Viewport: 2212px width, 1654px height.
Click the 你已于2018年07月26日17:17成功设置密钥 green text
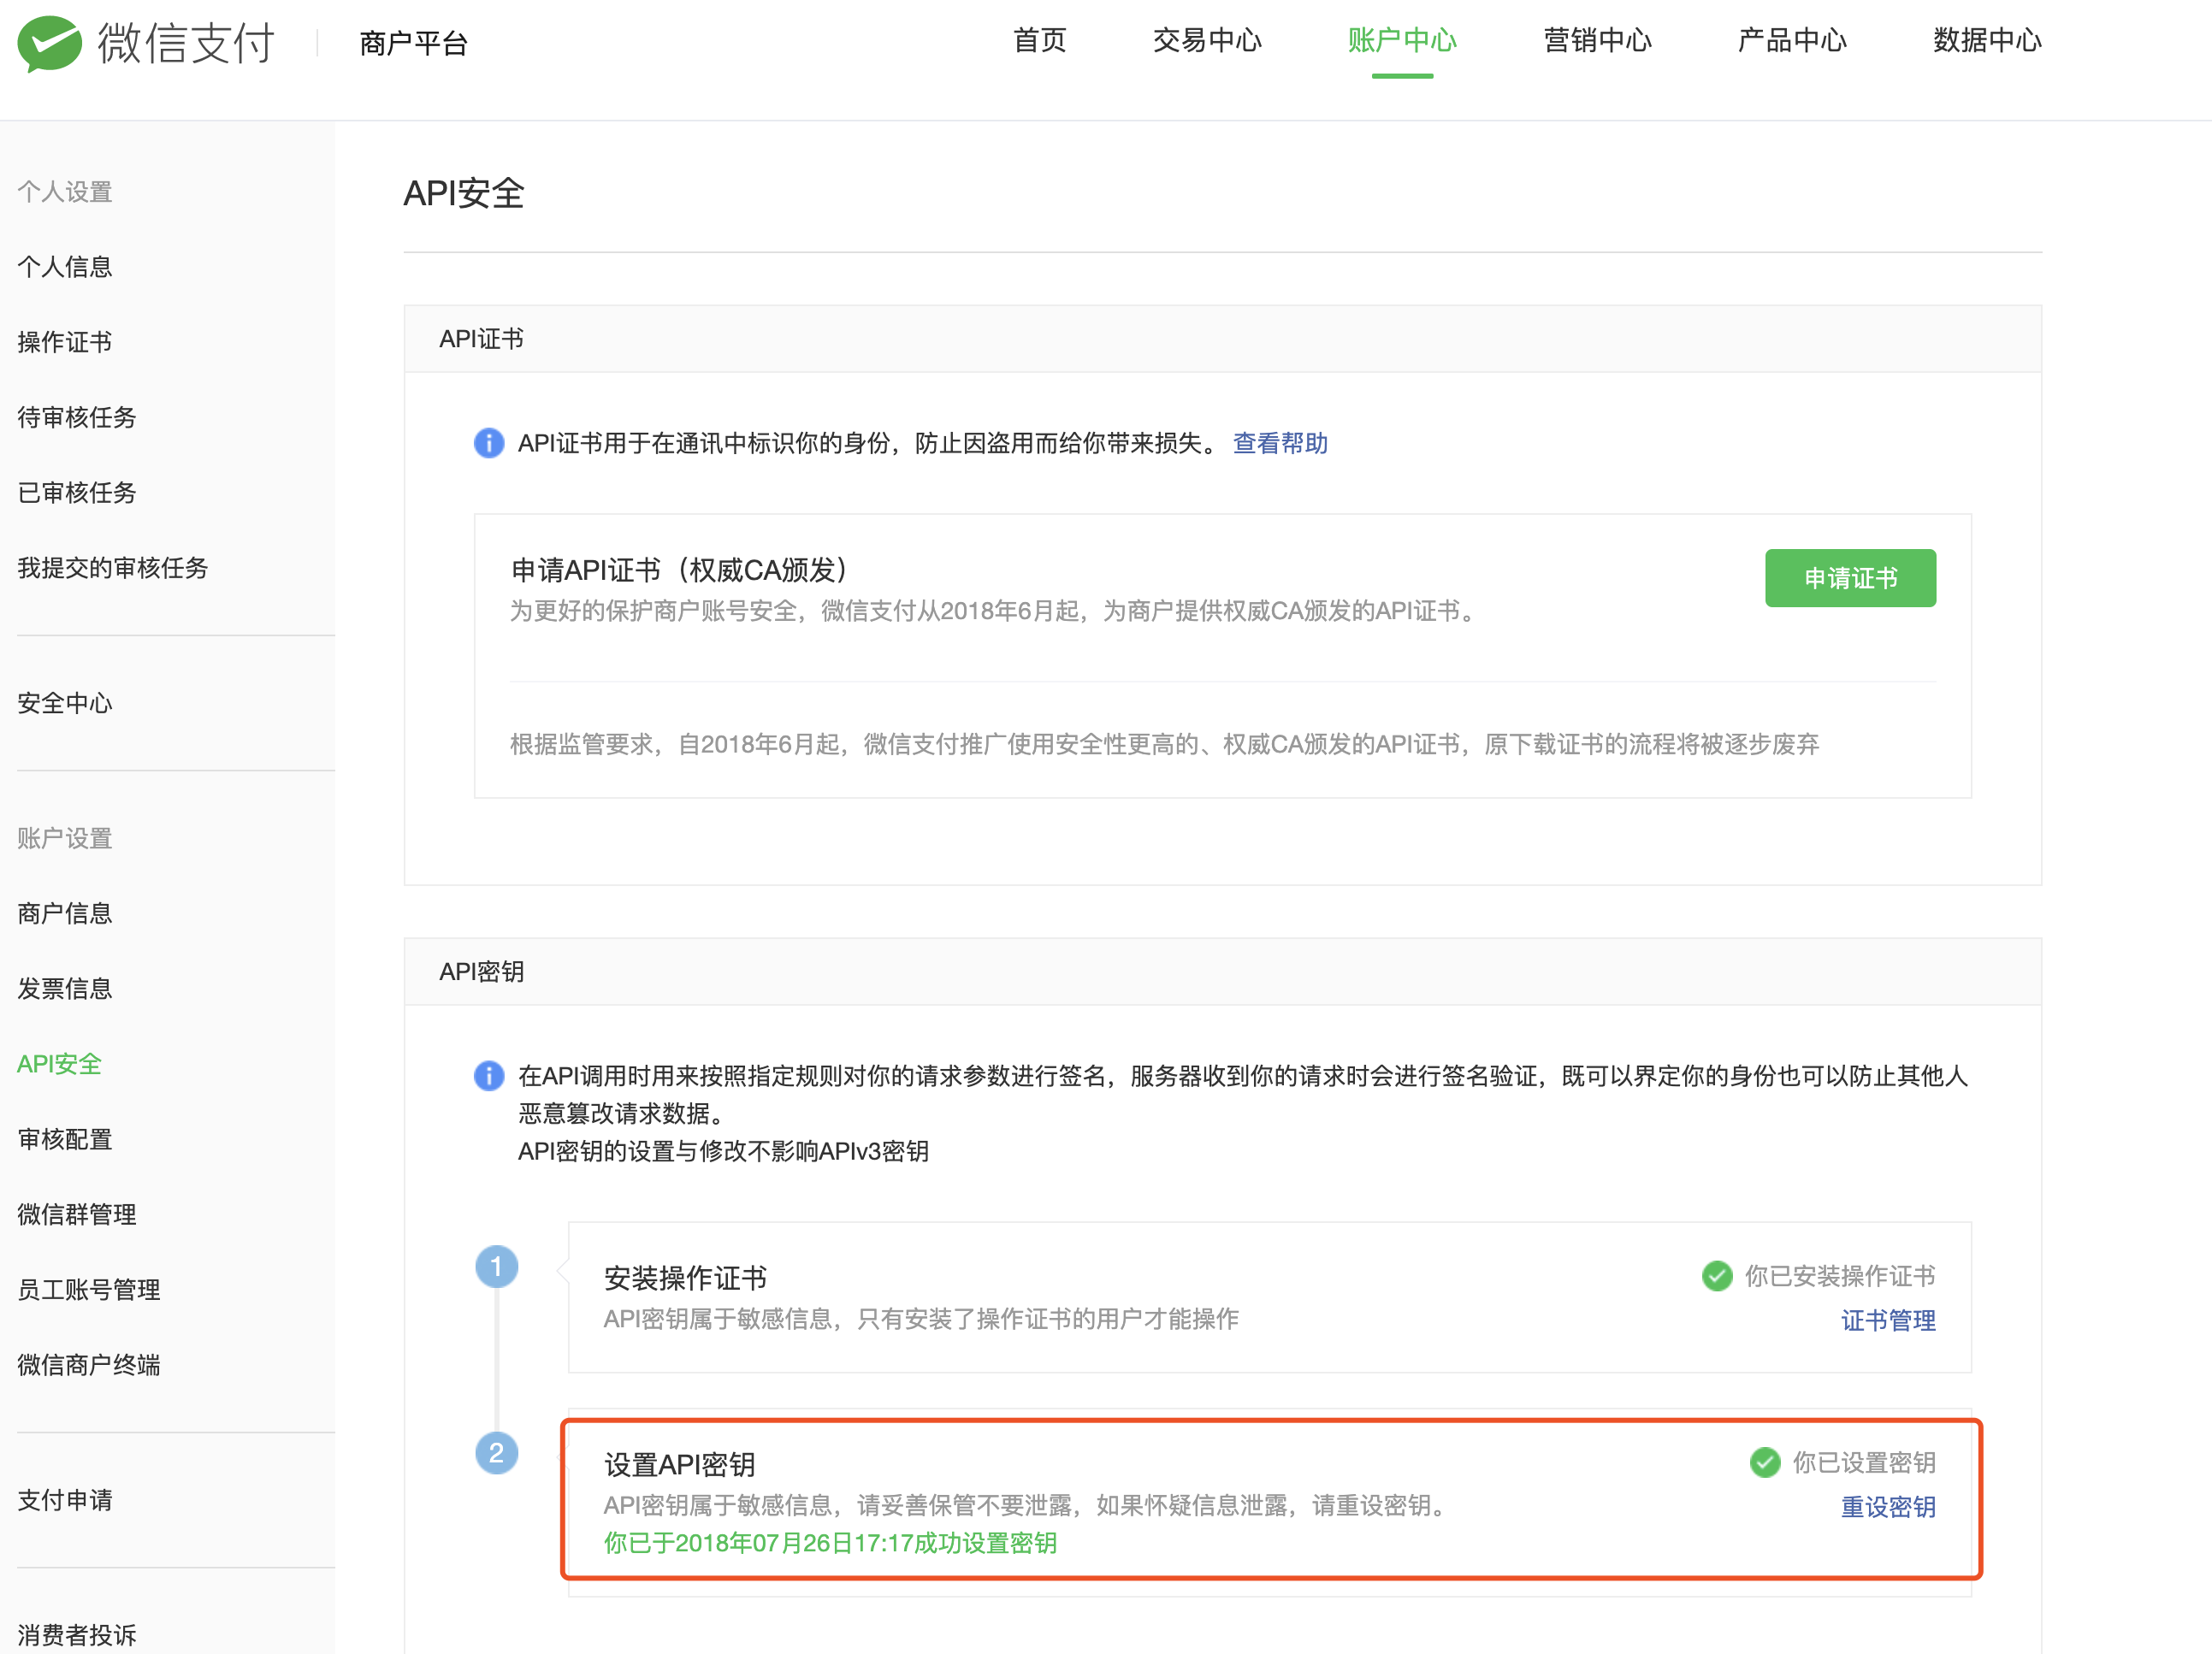coord(830,1543)
